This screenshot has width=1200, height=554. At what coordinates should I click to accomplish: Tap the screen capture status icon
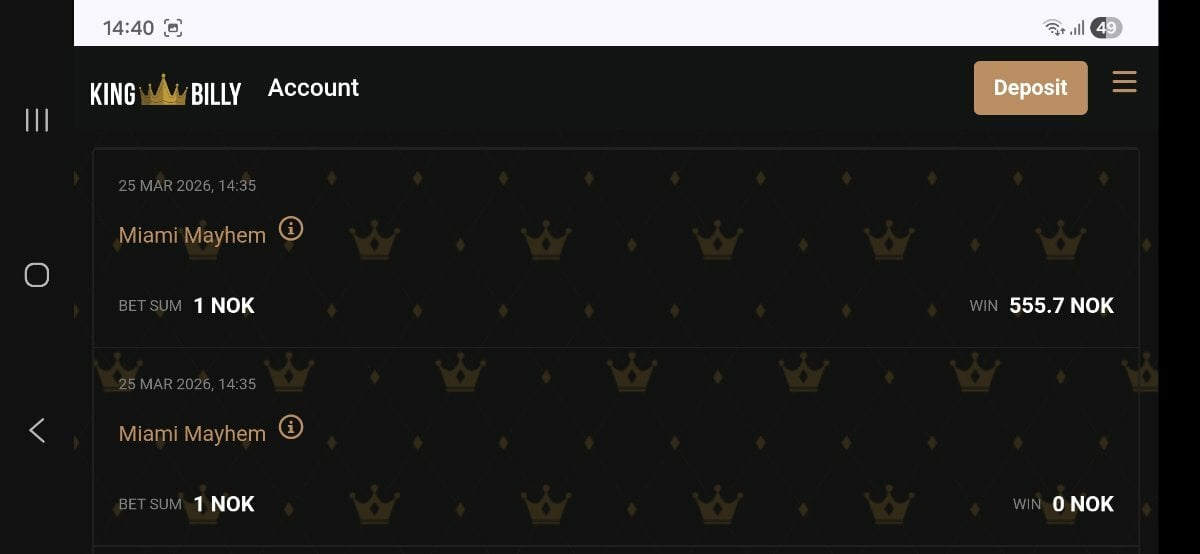(173, 28)
